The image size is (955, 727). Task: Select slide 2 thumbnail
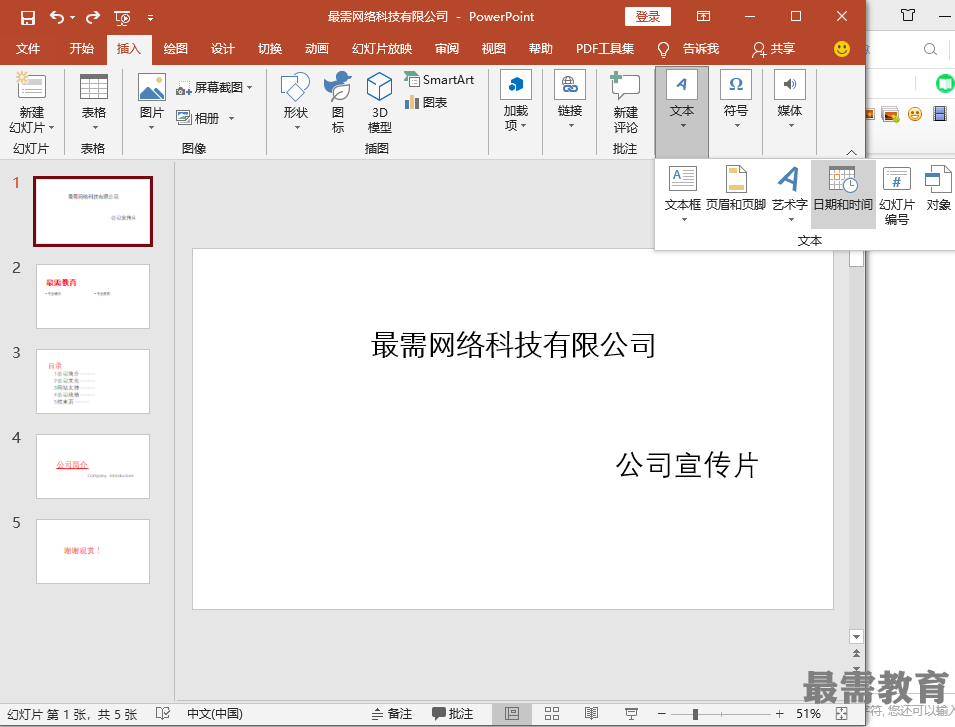point(93,297)
